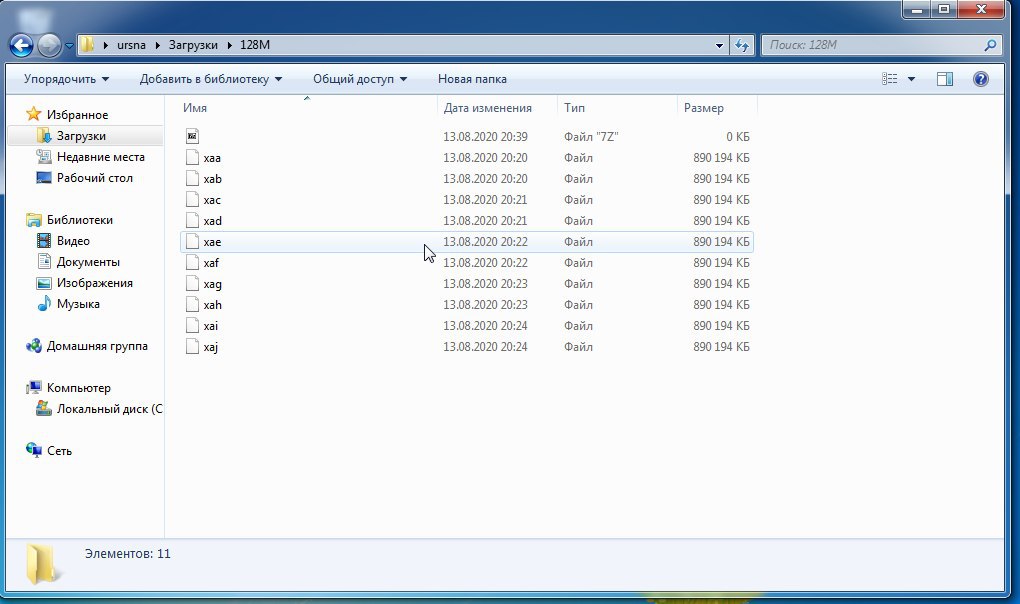Open Недавние места in sidebar
The image size is (1020, 604).
pos(101,157)
